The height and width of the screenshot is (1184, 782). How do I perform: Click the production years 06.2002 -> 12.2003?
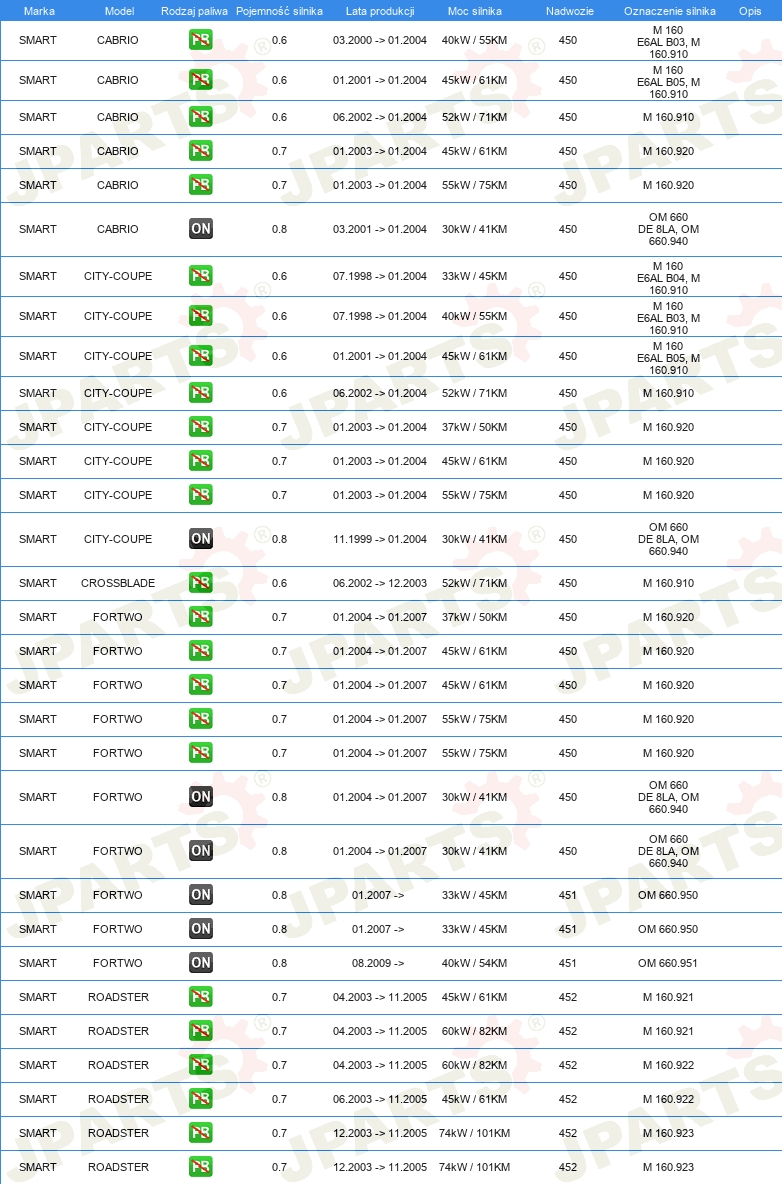[380, 583]
